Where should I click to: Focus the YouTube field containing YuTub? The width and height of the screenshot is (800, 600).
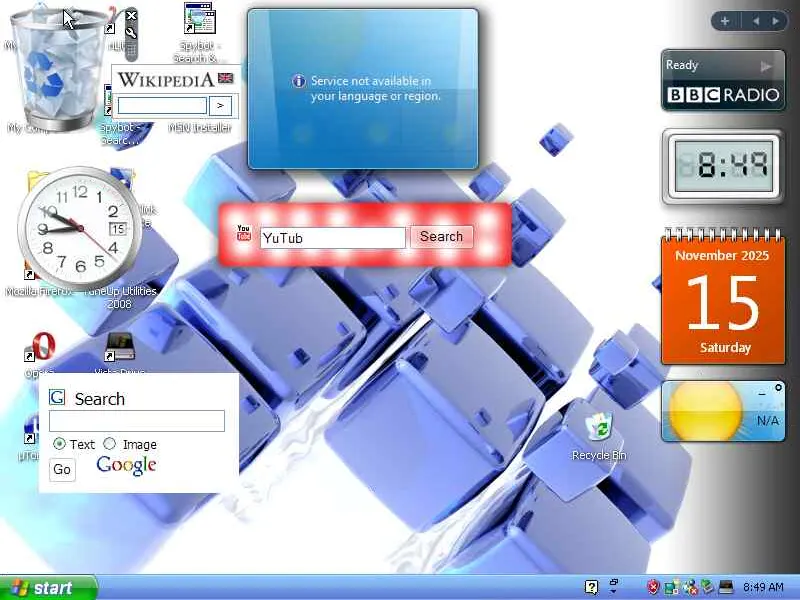[333, 238]
